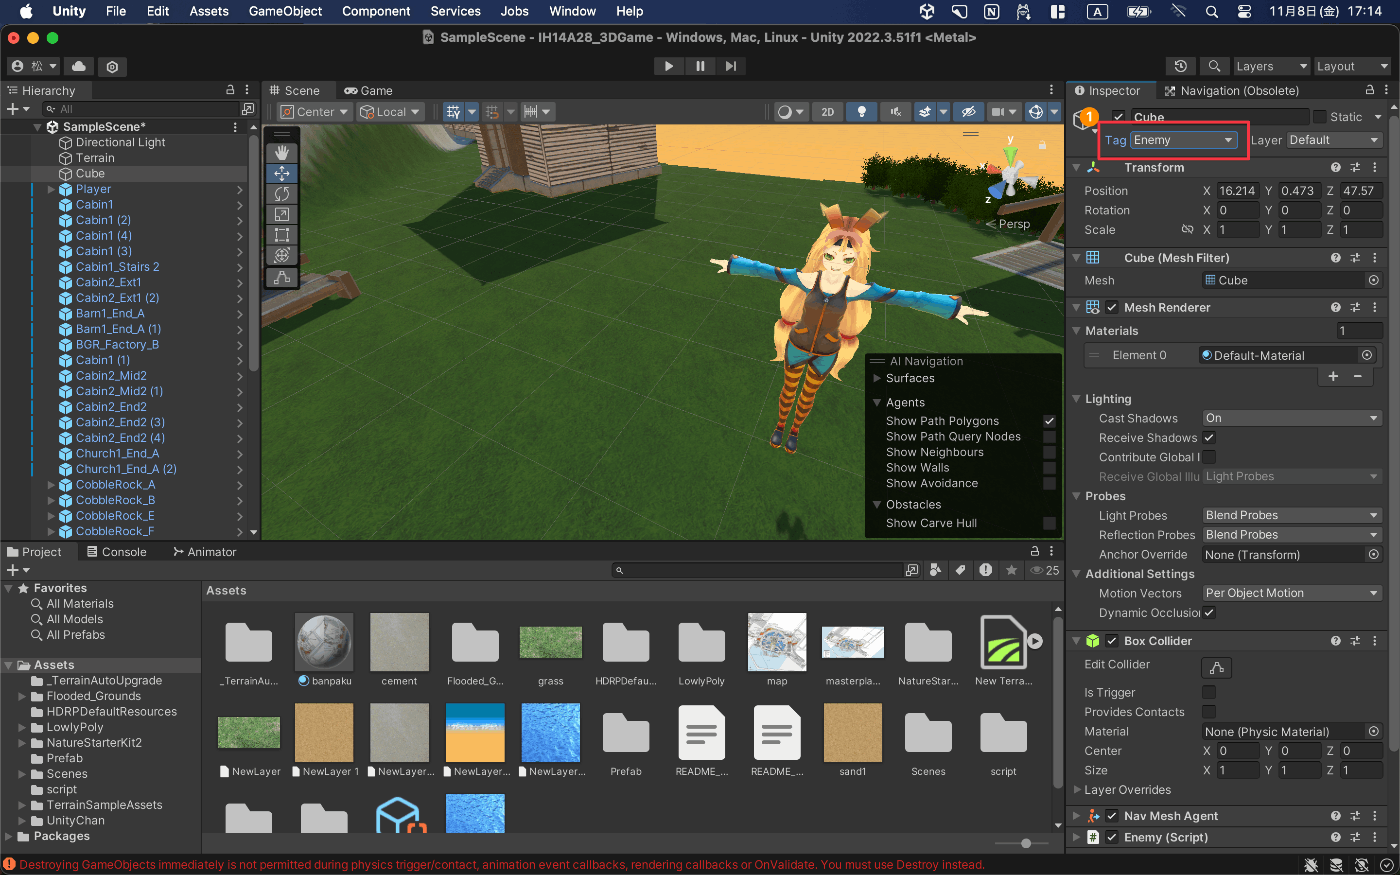Toggle Dynamic Occlusion checkbox
Screen dimensions: 1400x875
[1208, 613]
